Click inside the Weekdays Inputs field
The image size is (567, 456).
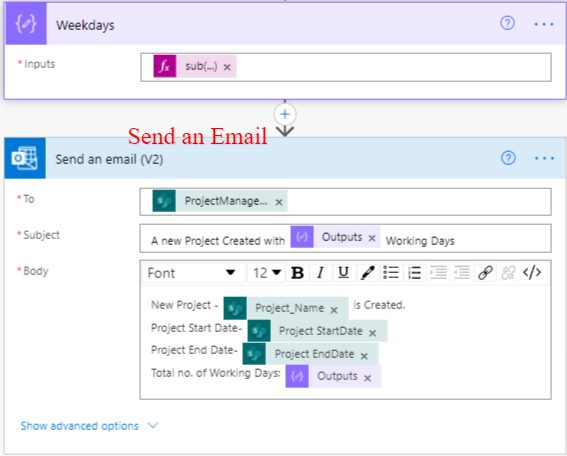(x=346, y=67)
